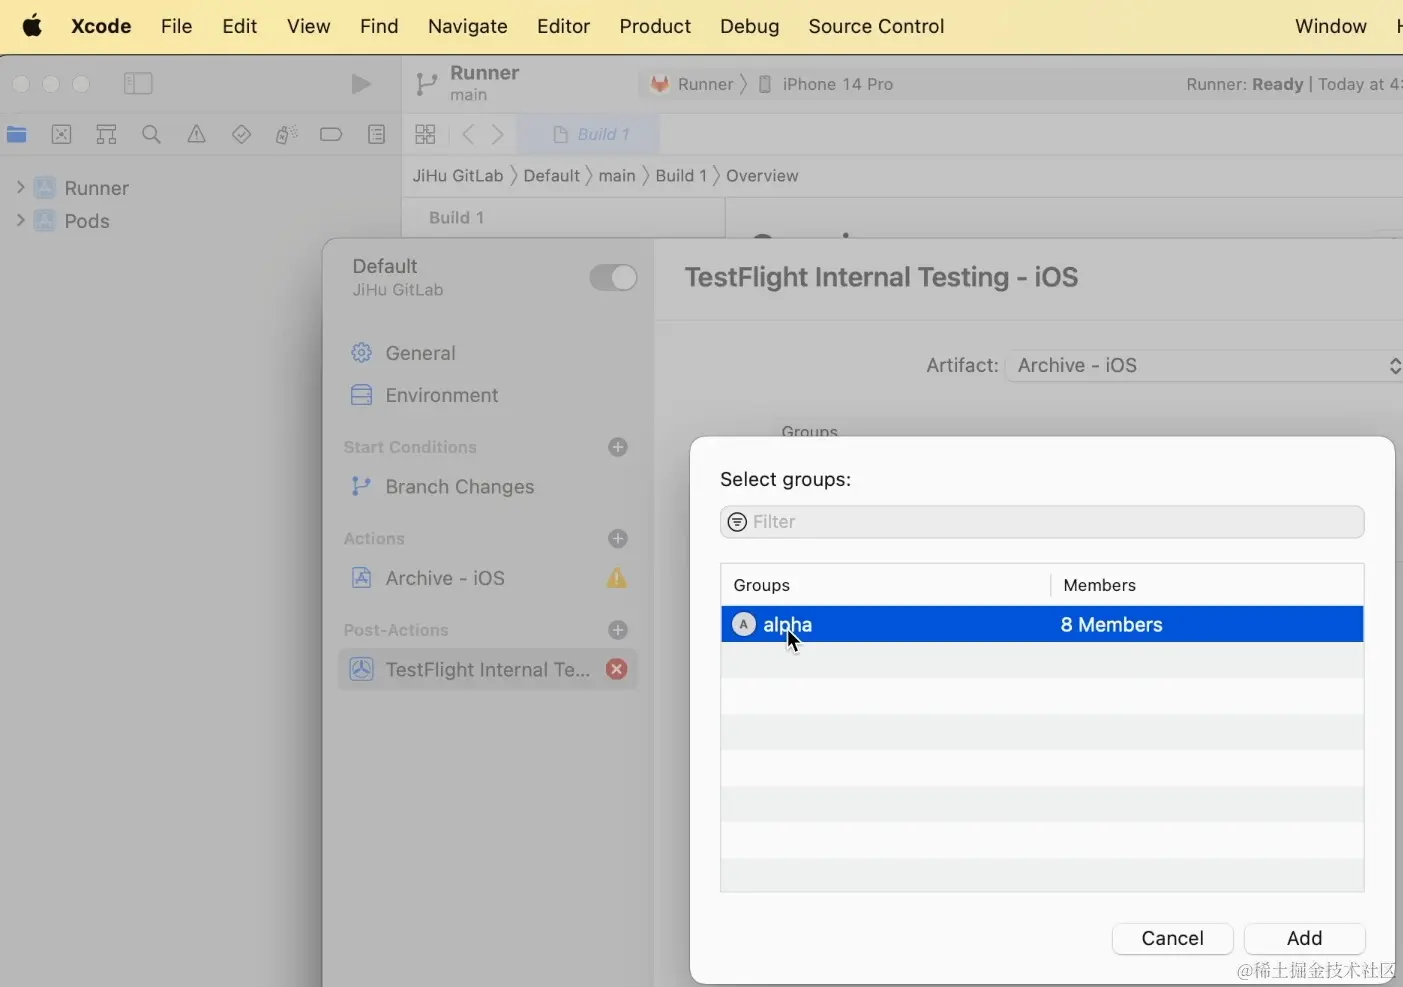Open the Product menu
Viewport: 1403px width, 987px height.
(655, 26)
